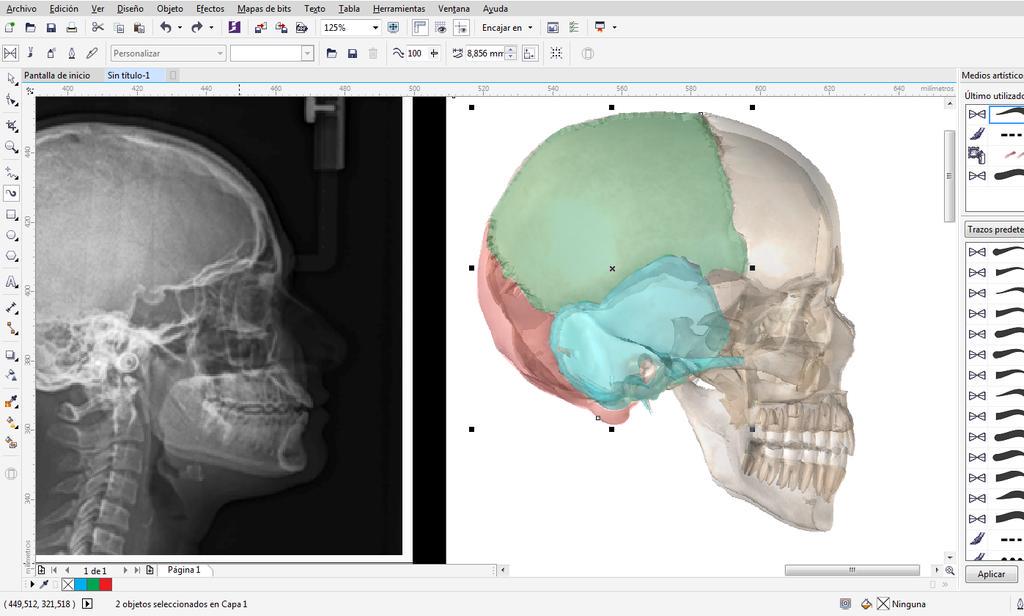Undo the last action
The width and height of the screenshot is (1024, 616).
click(166, 27)
